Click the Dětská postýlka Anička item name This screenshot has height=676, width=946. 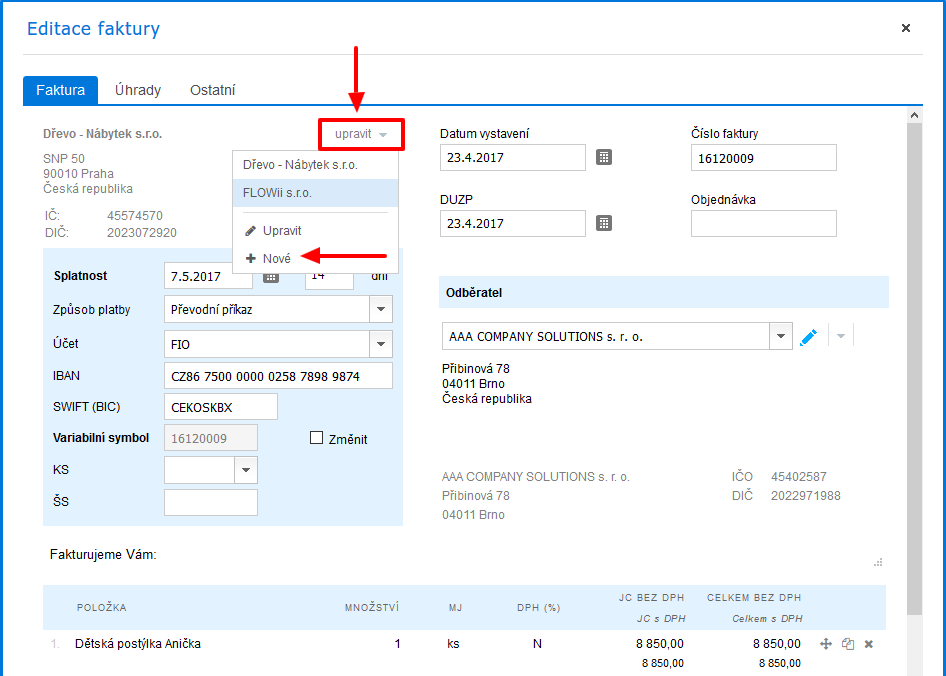(138, 644)
